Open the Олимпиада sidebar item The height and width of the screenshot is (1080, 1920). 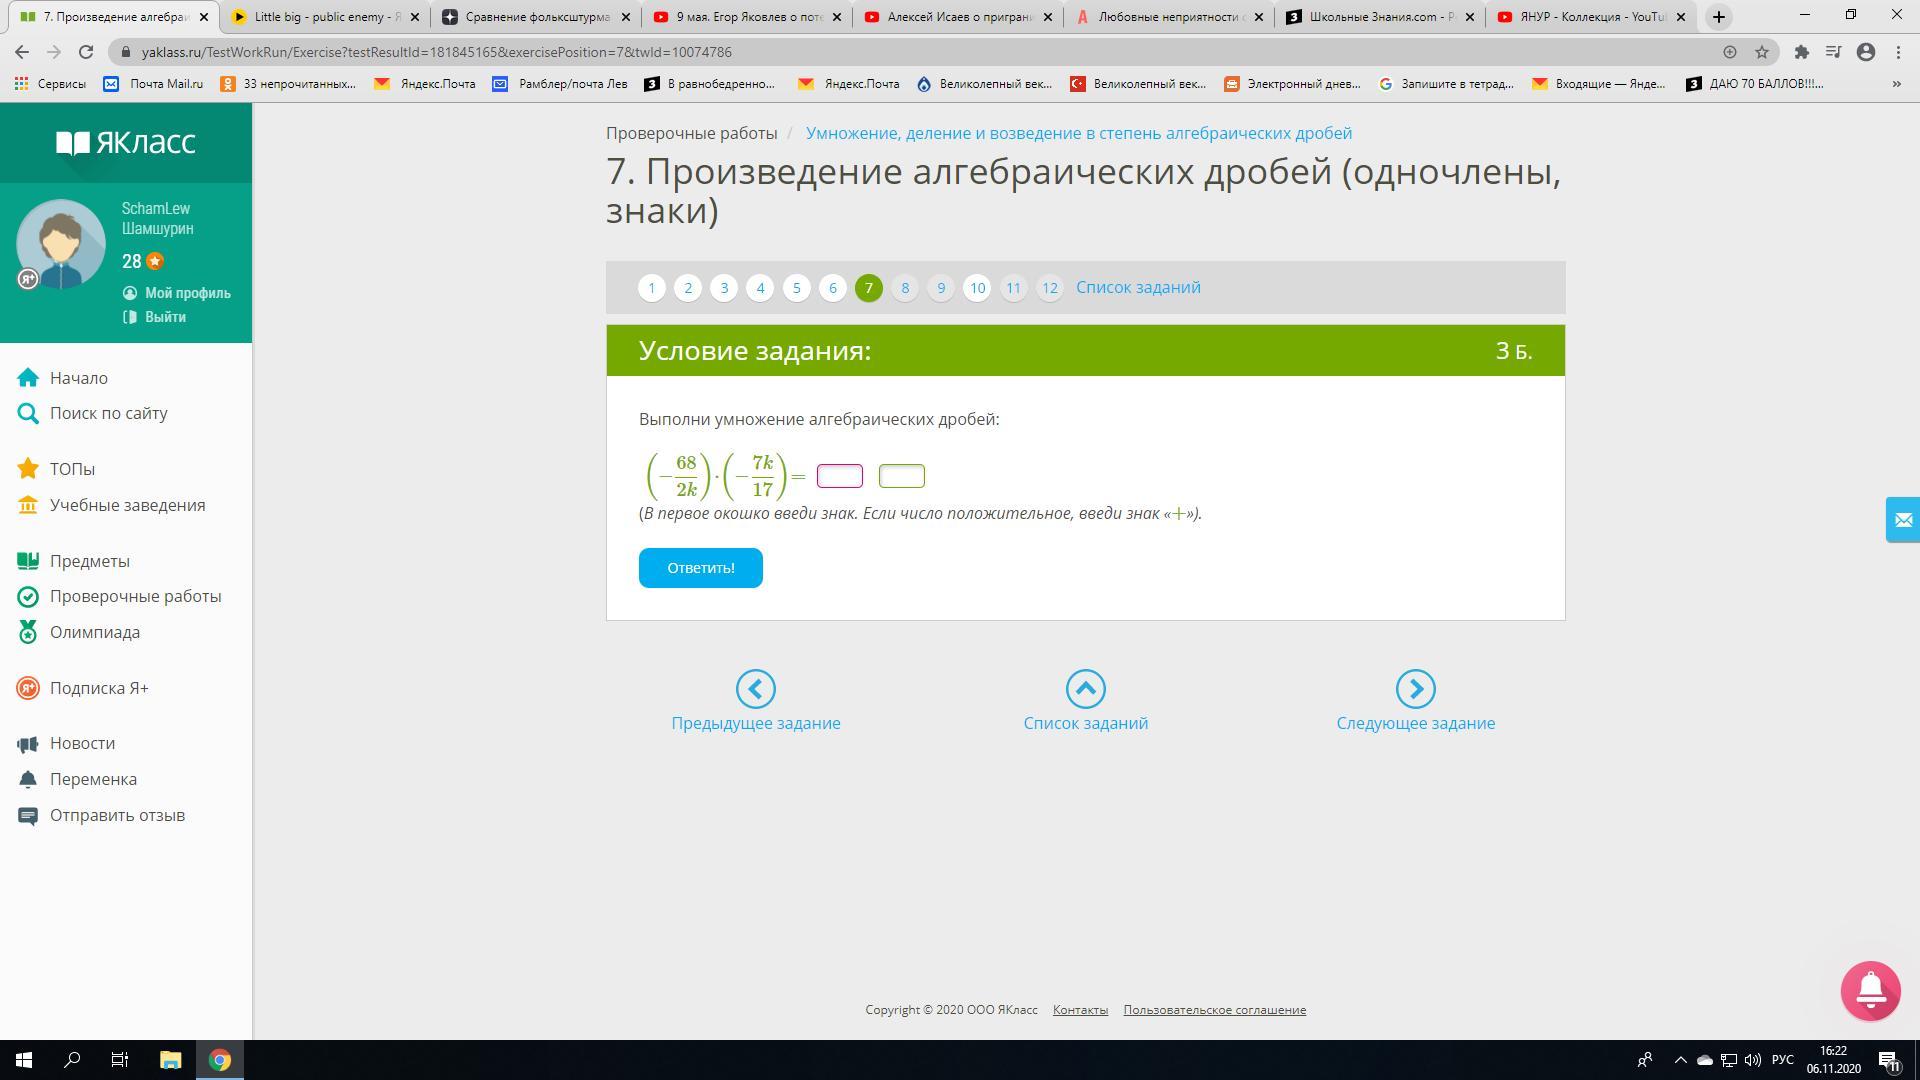click(x=94, y=632)
